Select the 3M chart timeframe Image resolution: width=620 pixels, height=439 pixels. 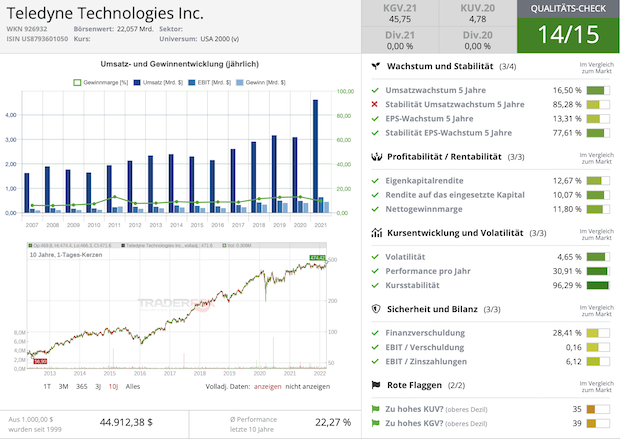(63, 386)
